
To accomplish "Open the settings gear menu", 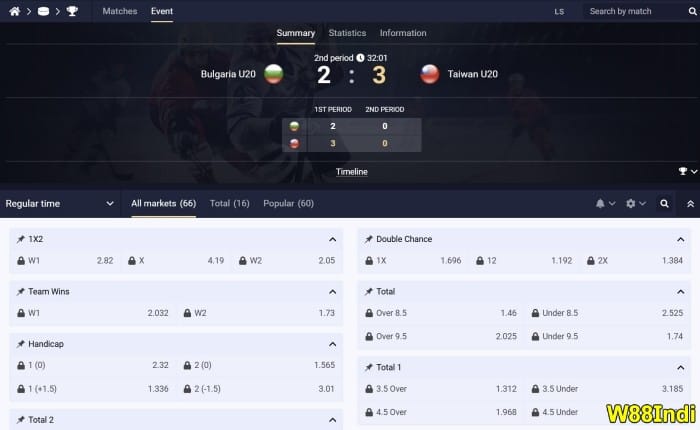I will coord(634,203).
